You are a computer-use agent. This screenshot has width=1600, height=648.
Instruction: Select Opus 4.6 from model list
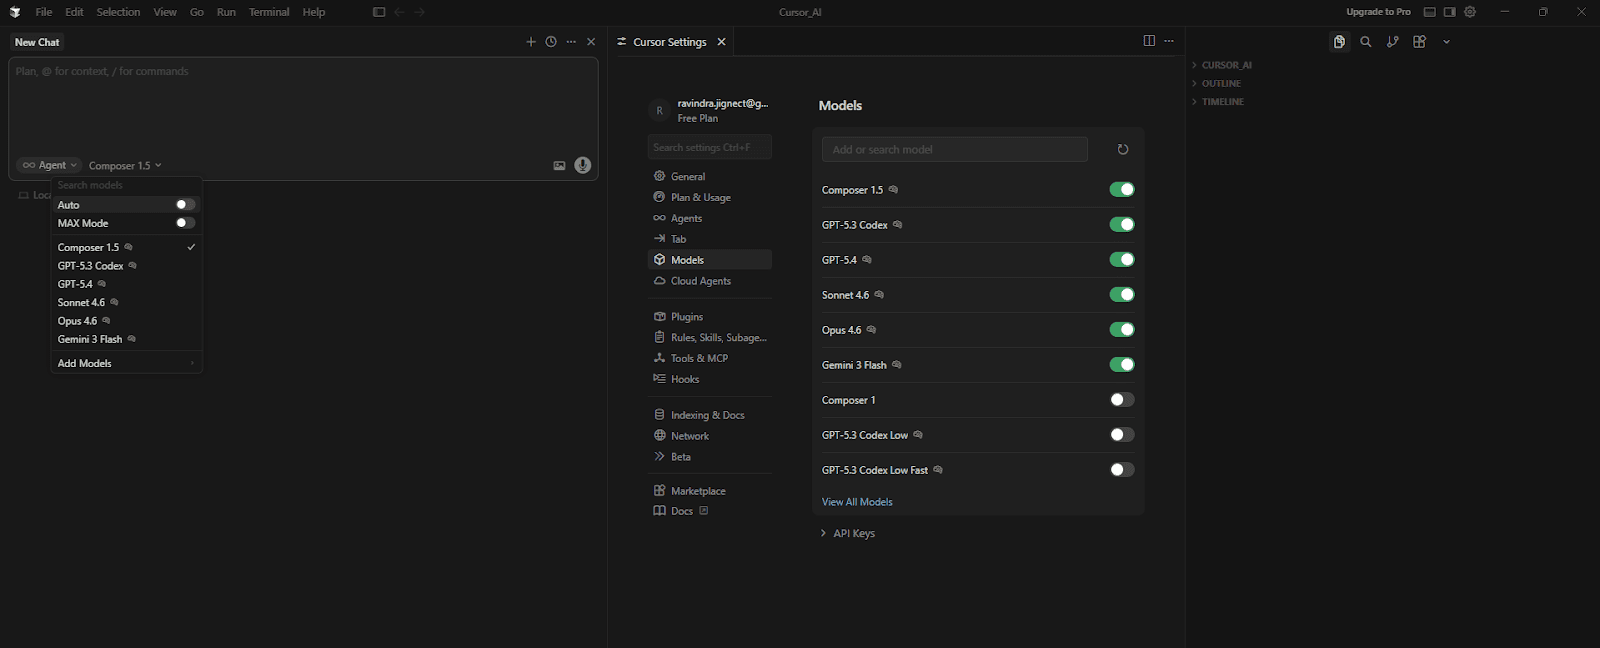(77, 321)
